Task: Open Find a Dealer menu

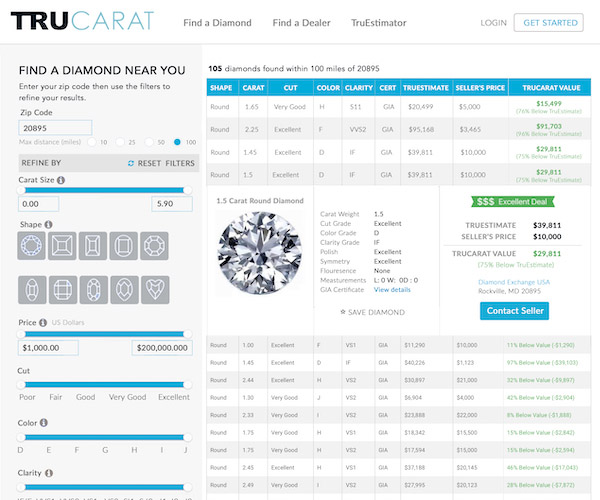Action: 302,23
